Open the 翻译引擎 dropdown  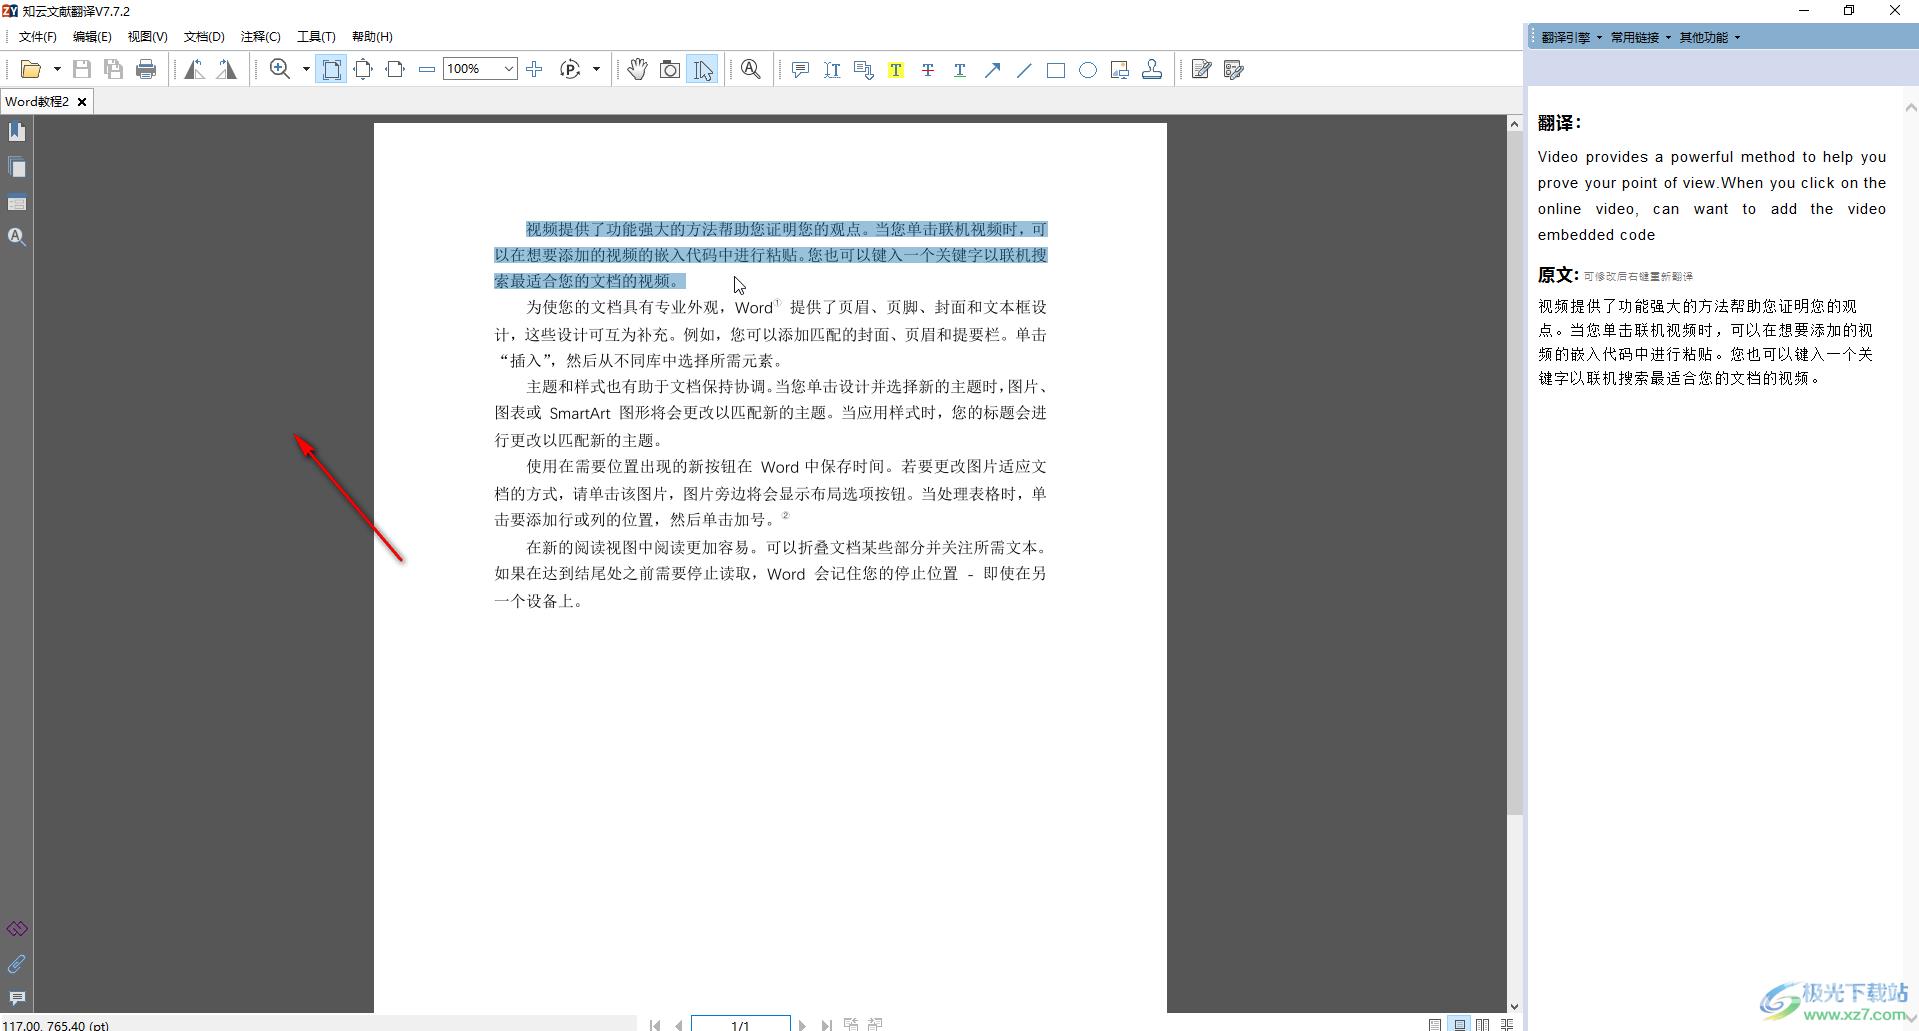[1571, 37]
